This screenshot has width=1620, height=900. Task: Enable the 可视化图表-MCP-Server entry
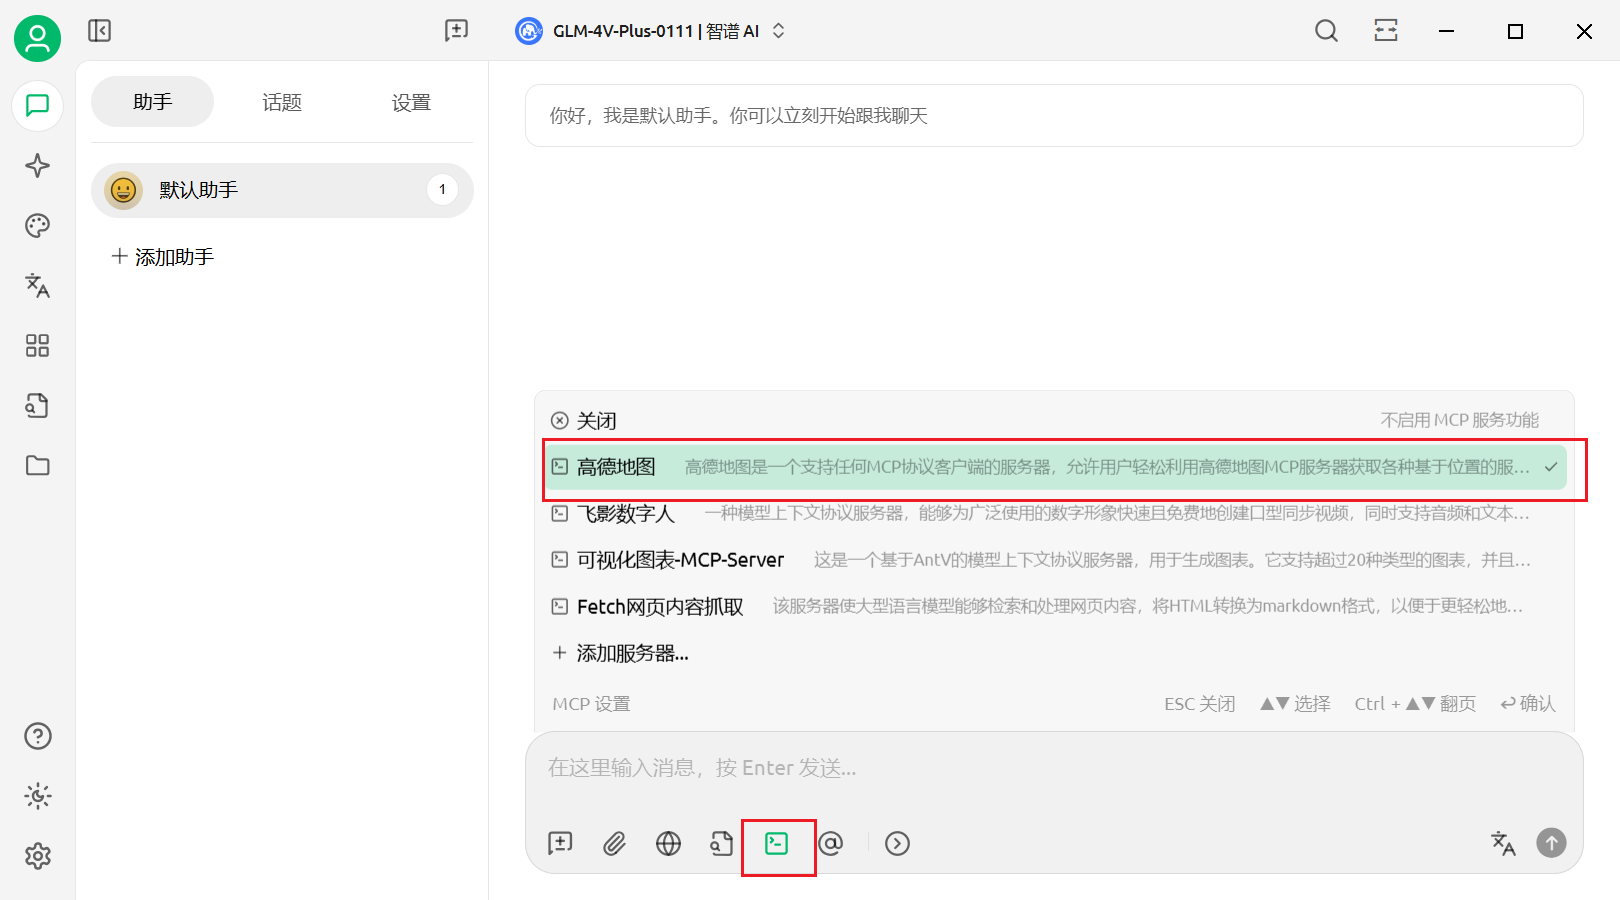(x=1054, y=560)
